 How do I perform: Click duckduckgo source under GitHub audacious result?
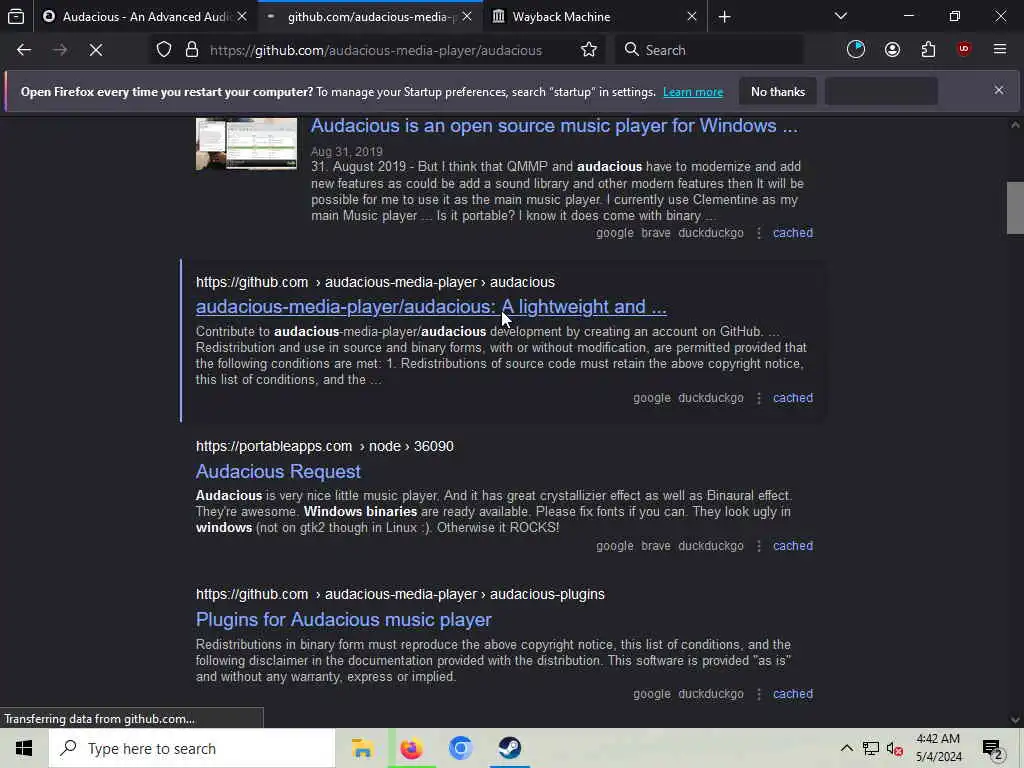point(711,398)
